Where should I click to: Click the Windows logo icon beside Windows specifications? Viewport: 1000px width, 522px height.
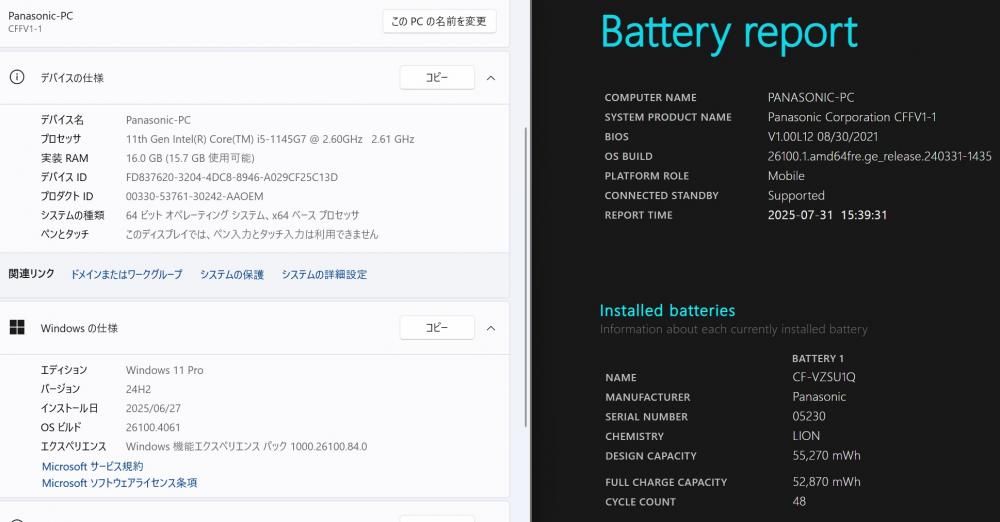(17, 327)
